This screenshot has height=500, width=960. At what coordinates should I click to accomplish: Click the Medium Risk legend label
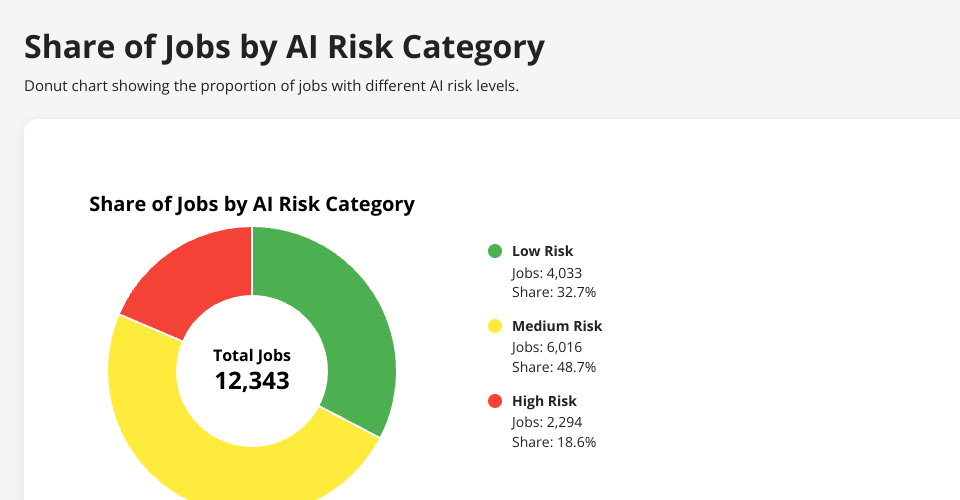(557, 326)
